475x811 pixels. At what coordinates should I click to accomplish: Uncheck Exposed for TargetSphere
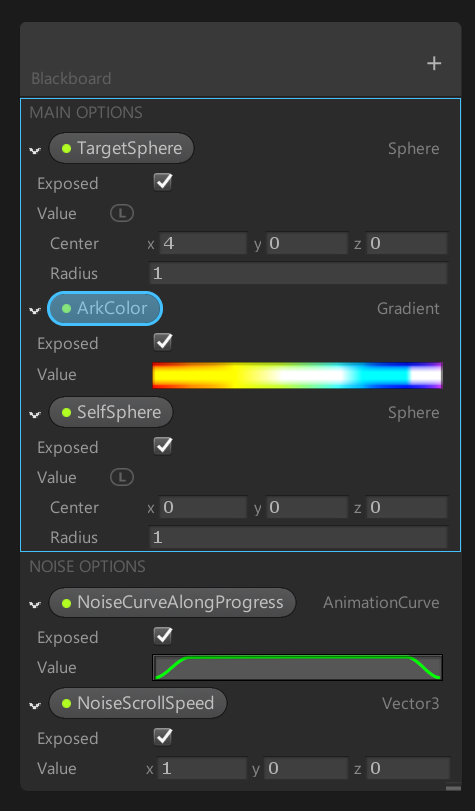tap(163, 183)
